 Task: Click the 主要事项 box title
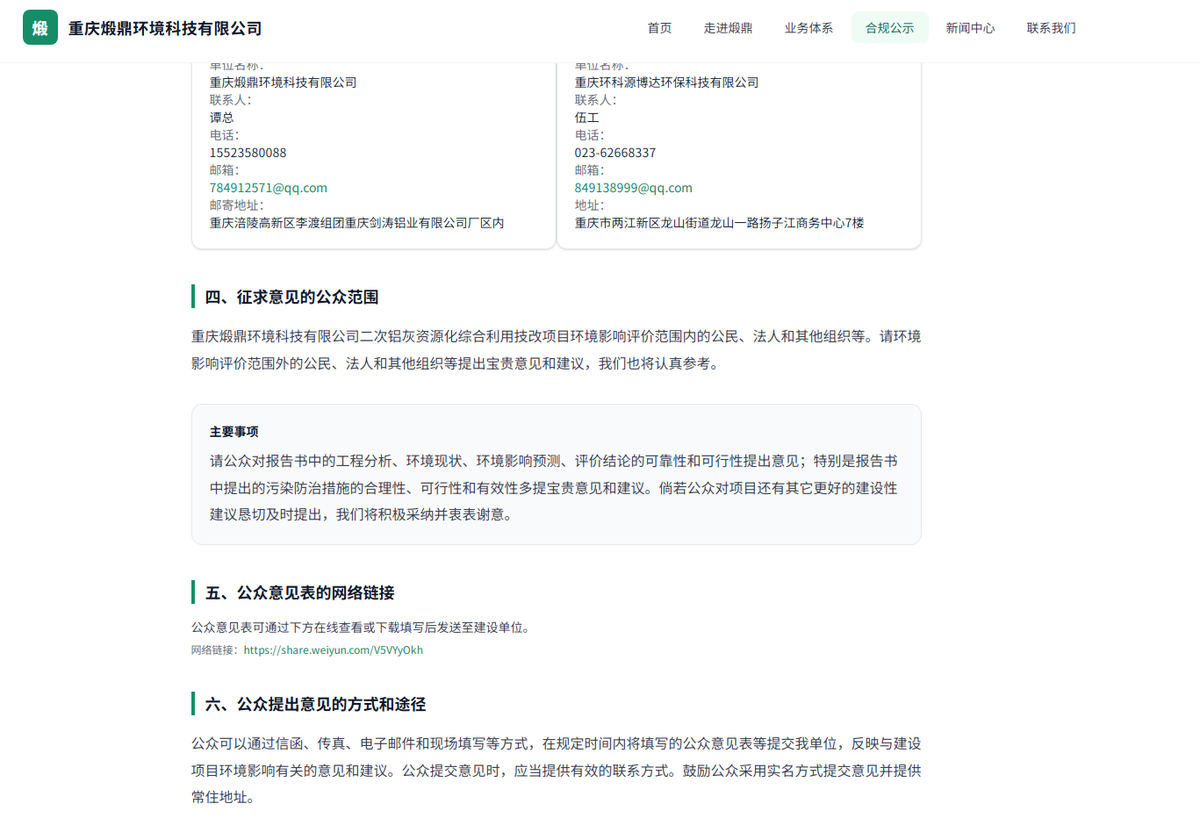pyautogui.click(x=234, y=432)
